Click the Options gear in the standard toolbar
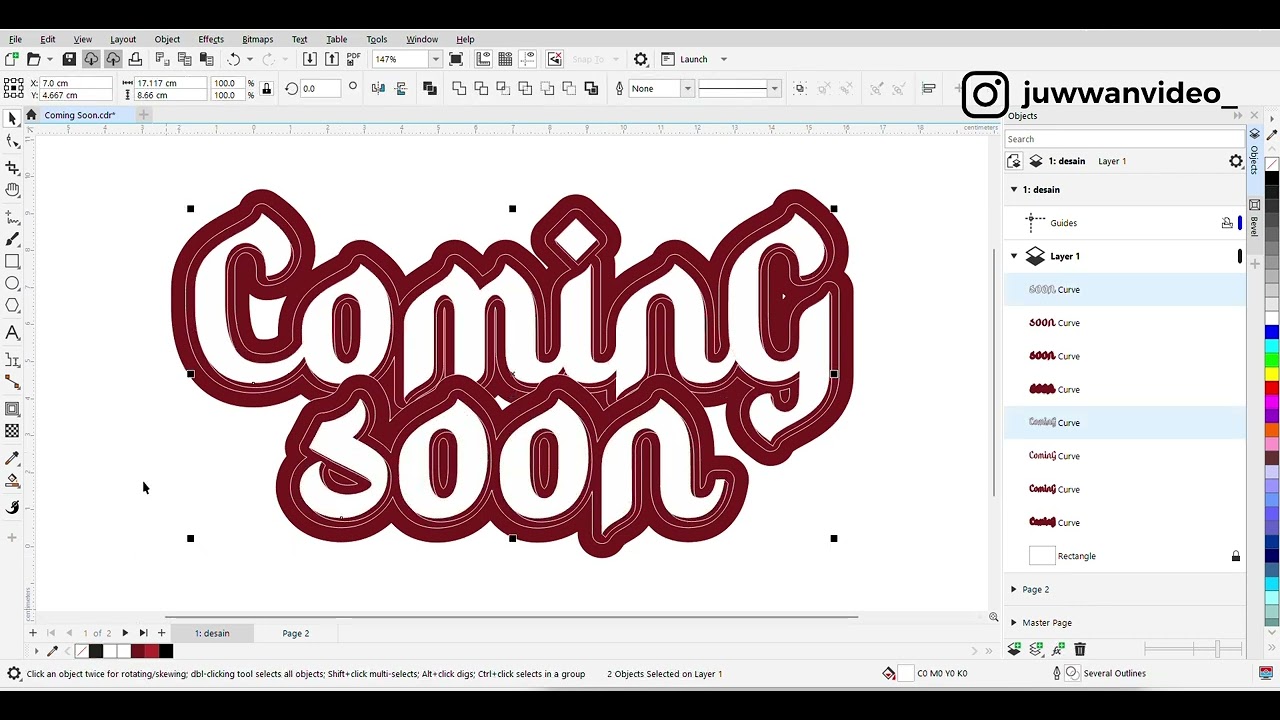This screenshot has width=1280, height=720. 641,60
